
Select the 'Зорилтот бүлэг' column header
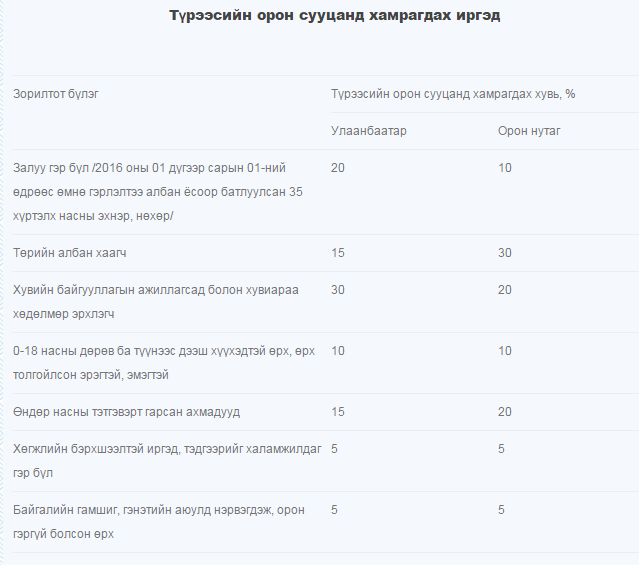[56, 94]
